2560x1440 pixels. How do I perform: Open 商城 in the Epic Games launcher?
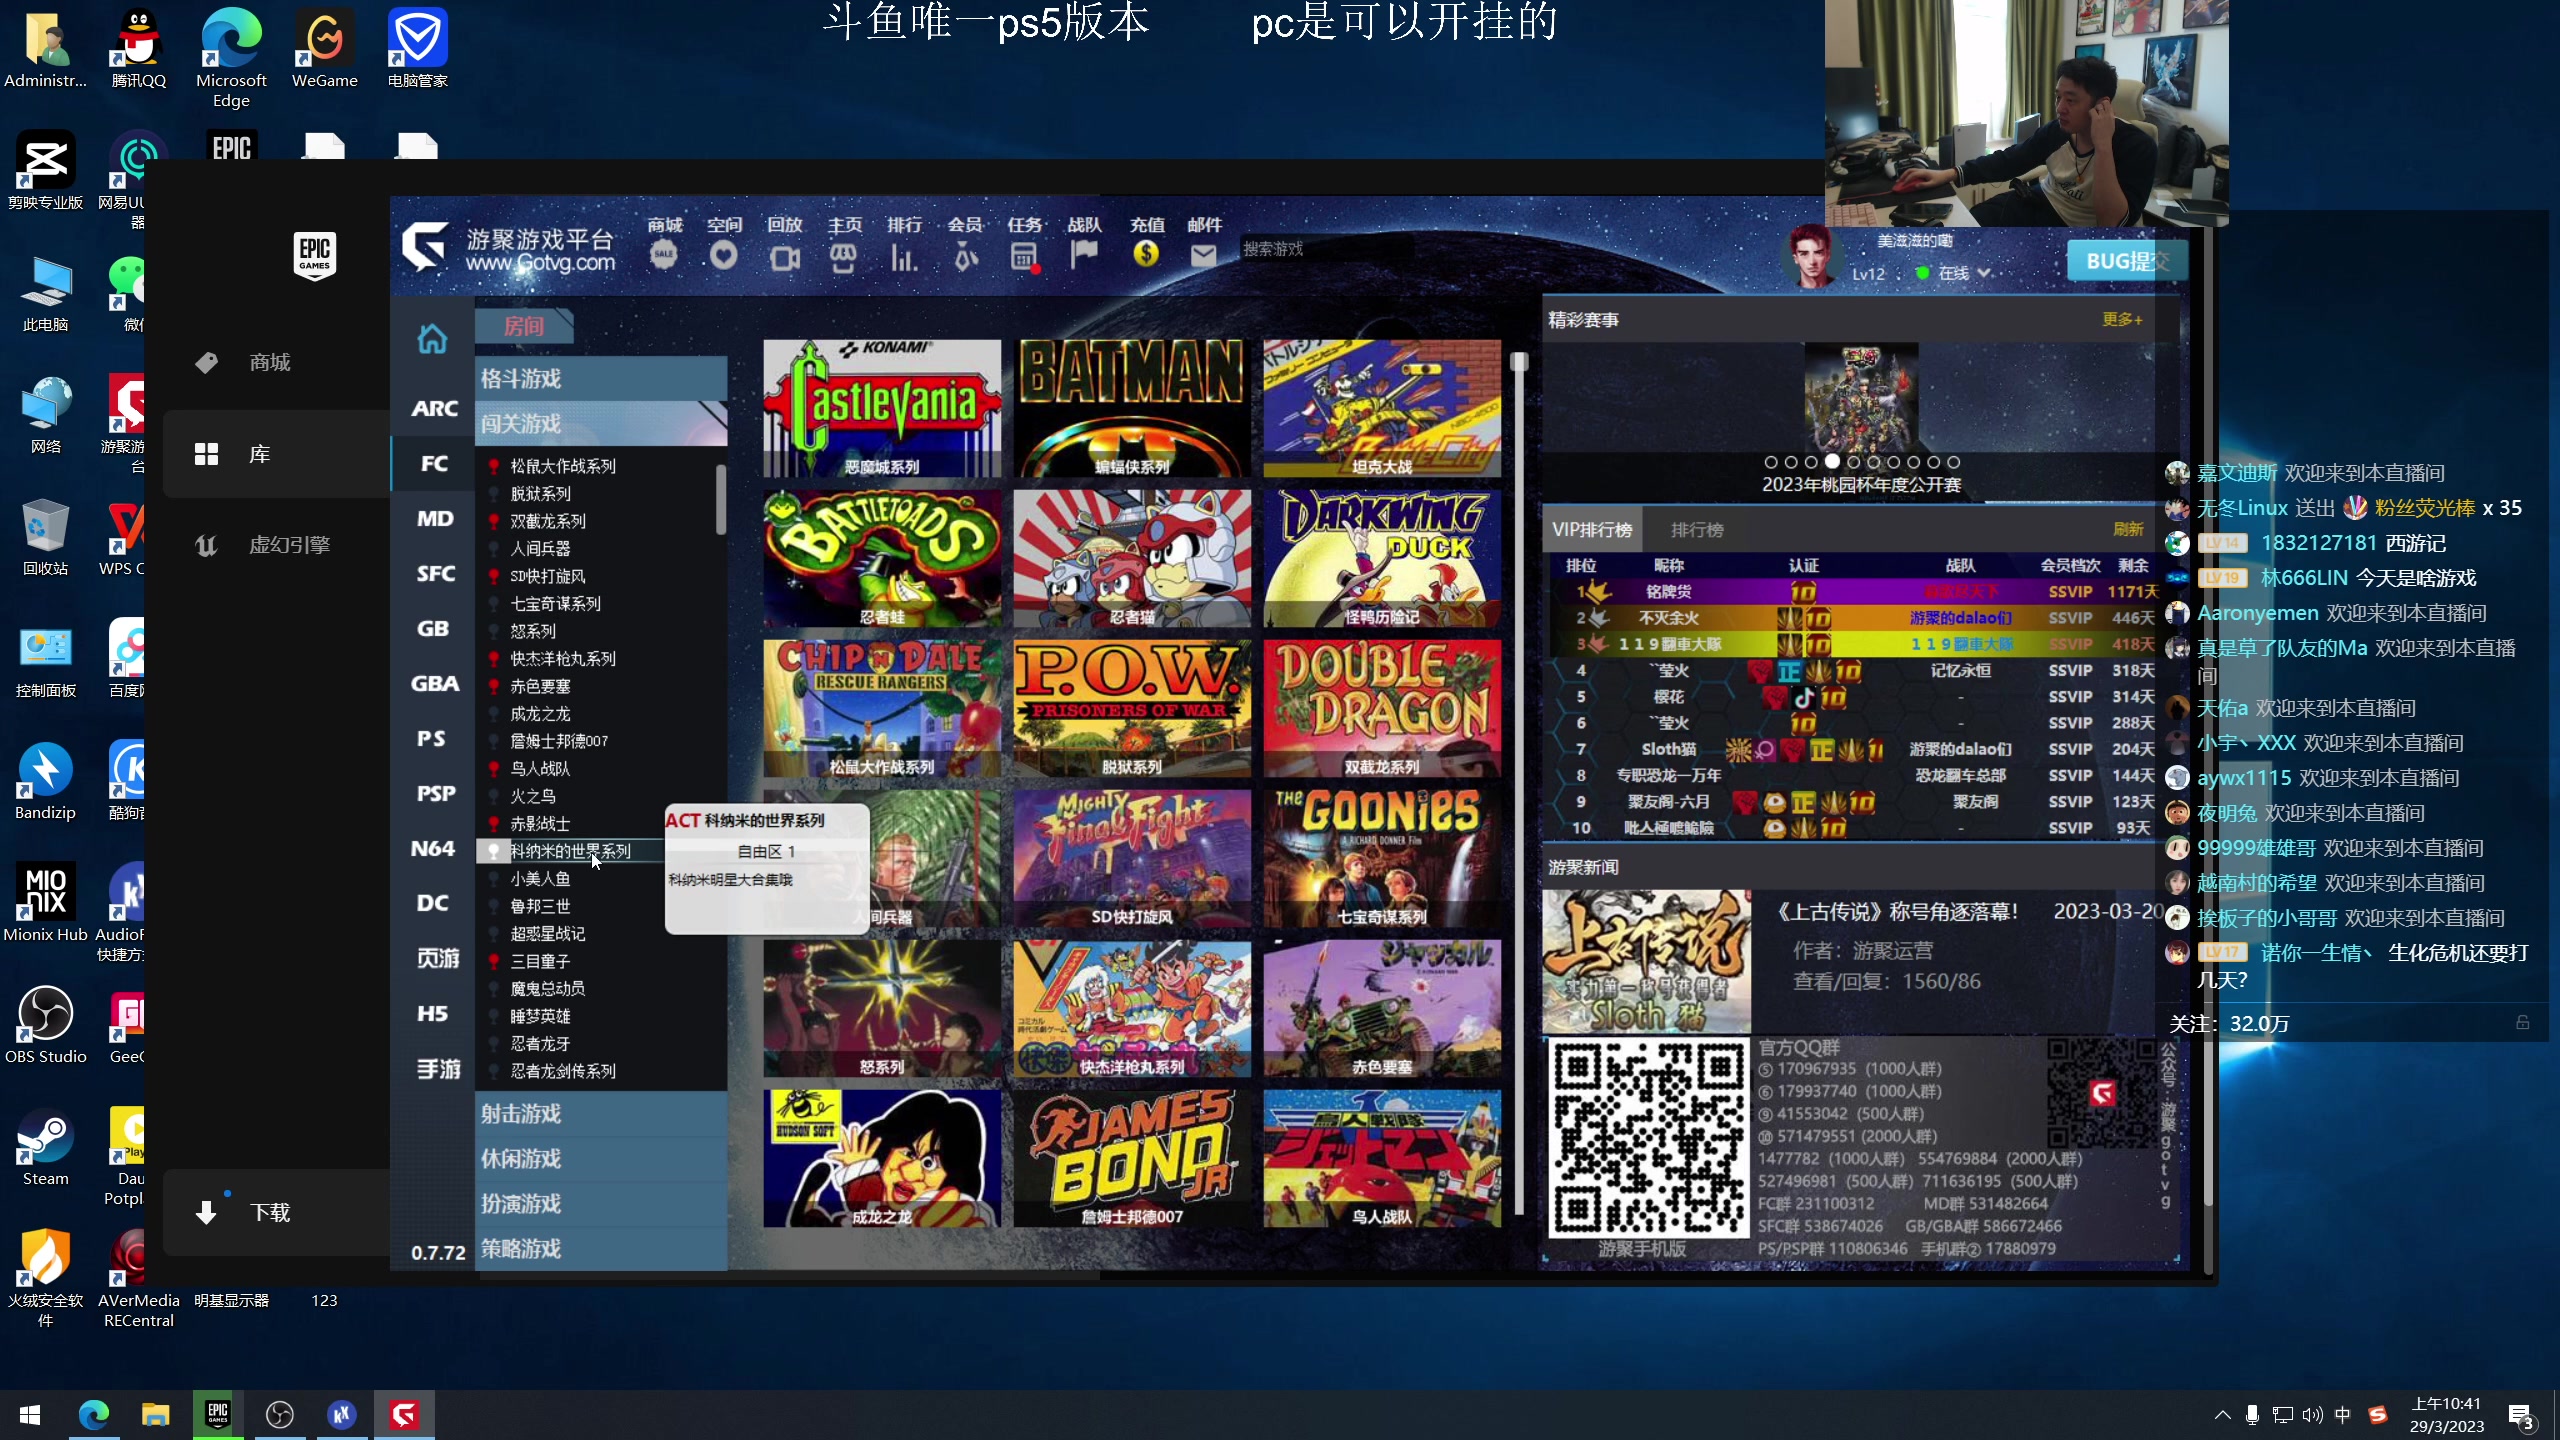[268, 362]
